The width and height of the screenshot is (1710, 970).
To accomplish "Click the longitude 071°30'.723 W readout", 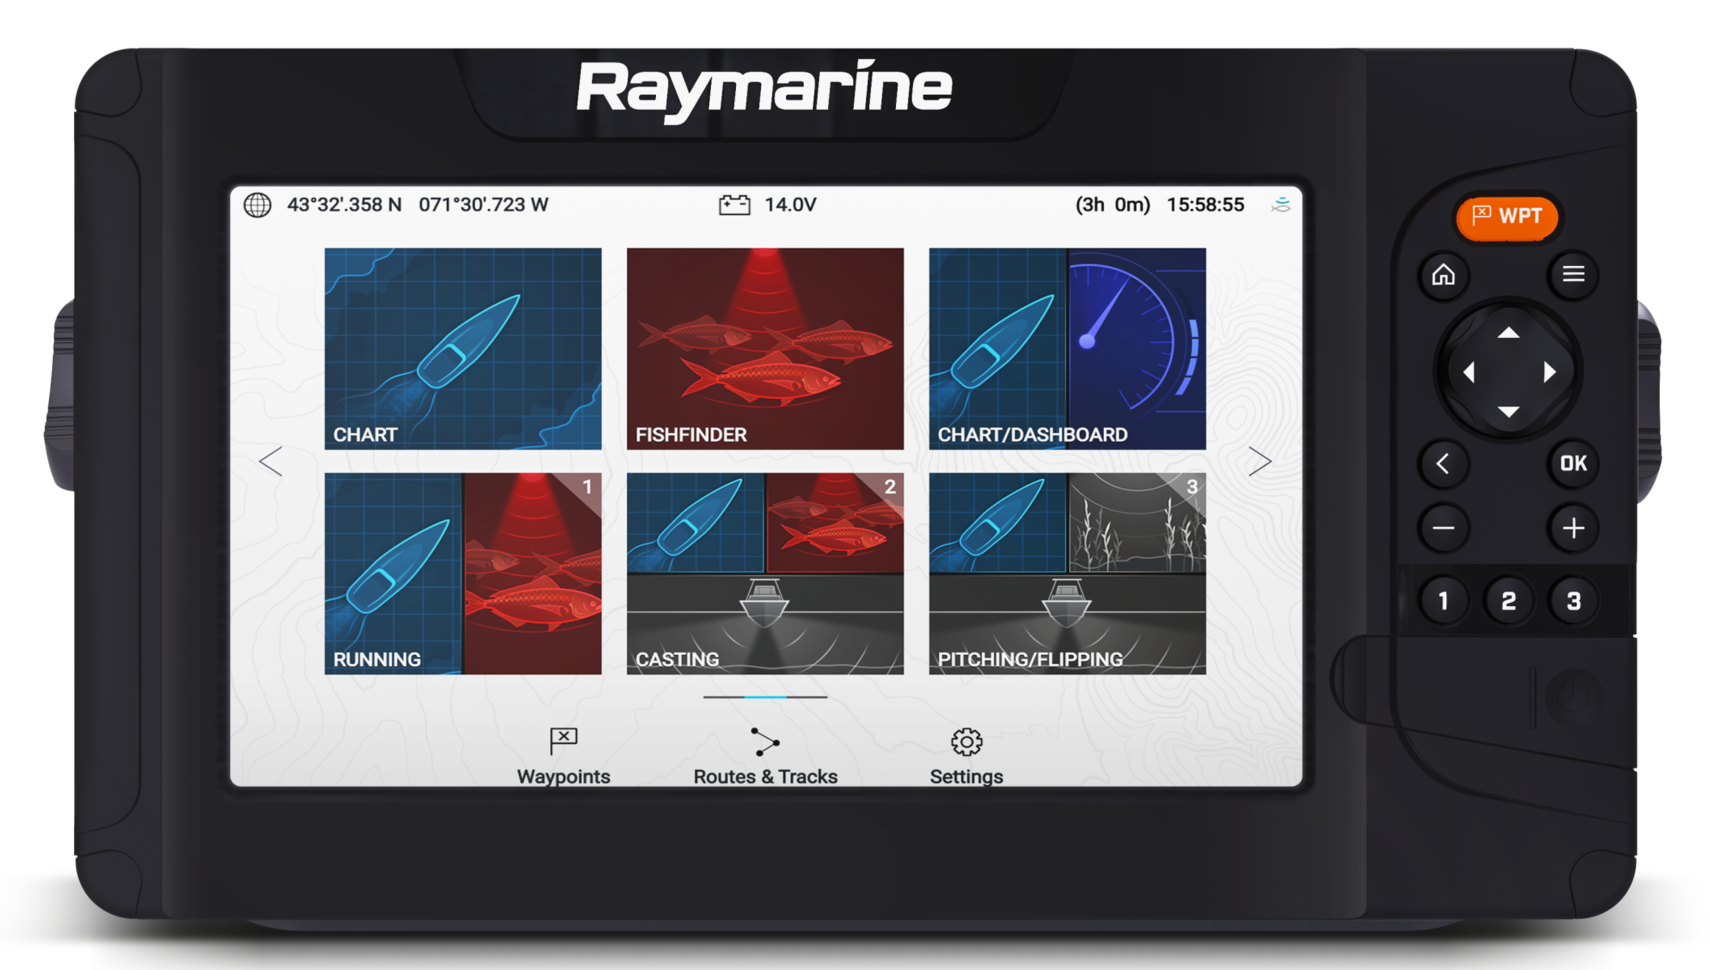I will (483, 205).
